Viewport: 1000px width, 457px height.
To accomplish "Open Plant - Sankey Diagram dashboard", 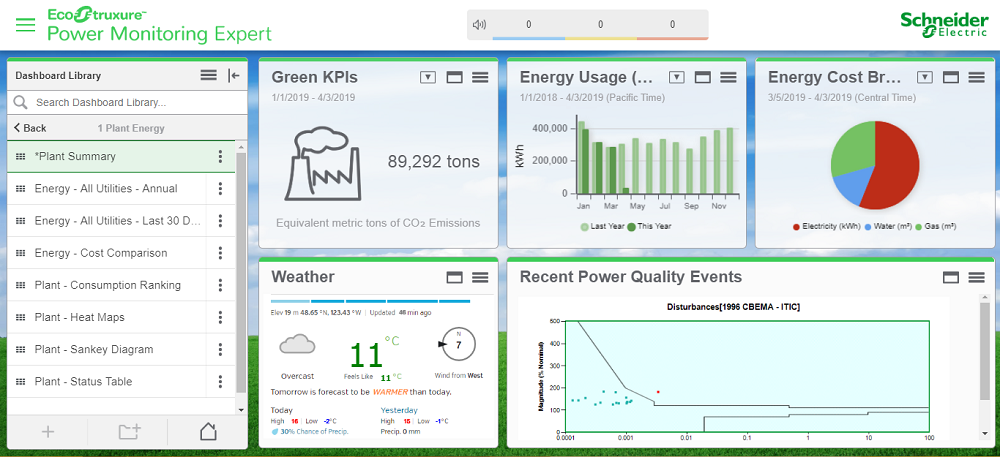I will point(107,349).
